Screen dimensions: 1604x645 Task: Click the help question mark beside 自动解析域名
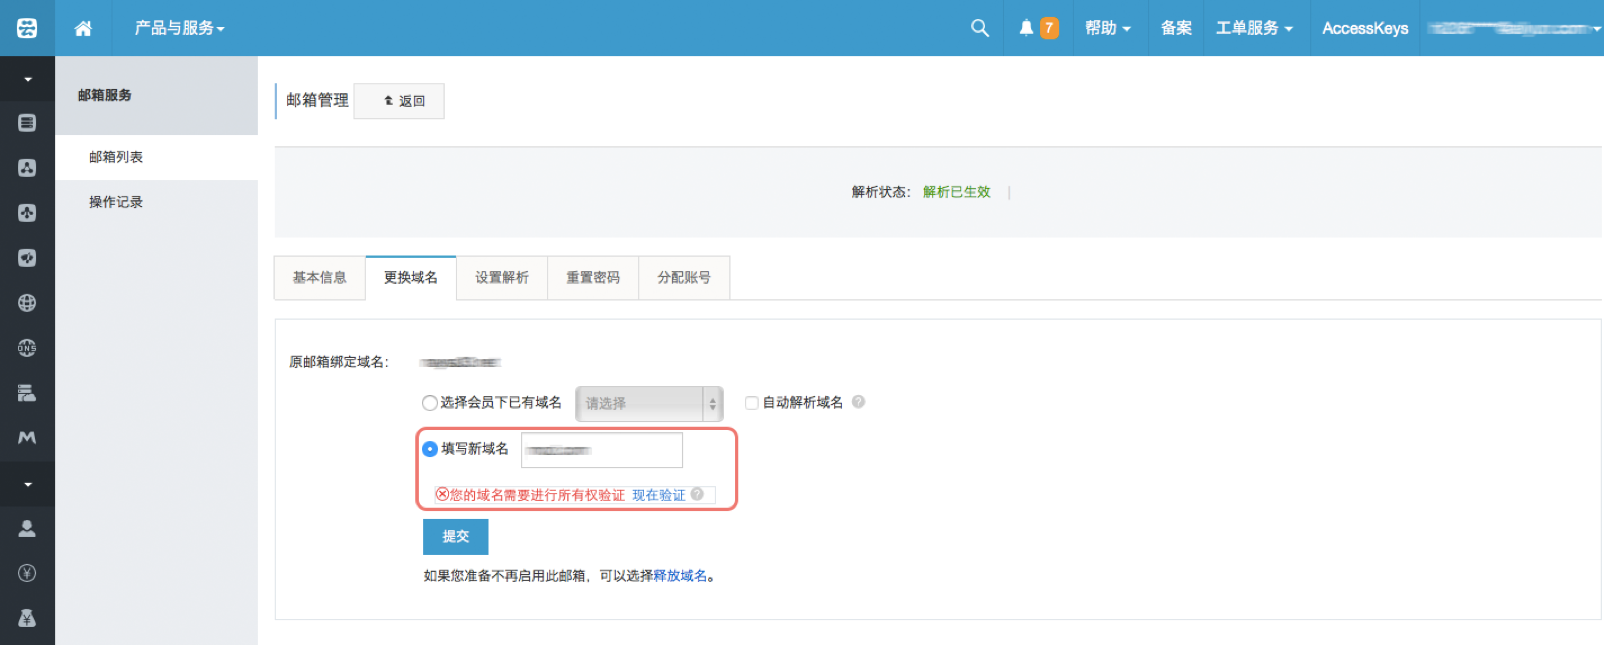[x=858, y=402]
